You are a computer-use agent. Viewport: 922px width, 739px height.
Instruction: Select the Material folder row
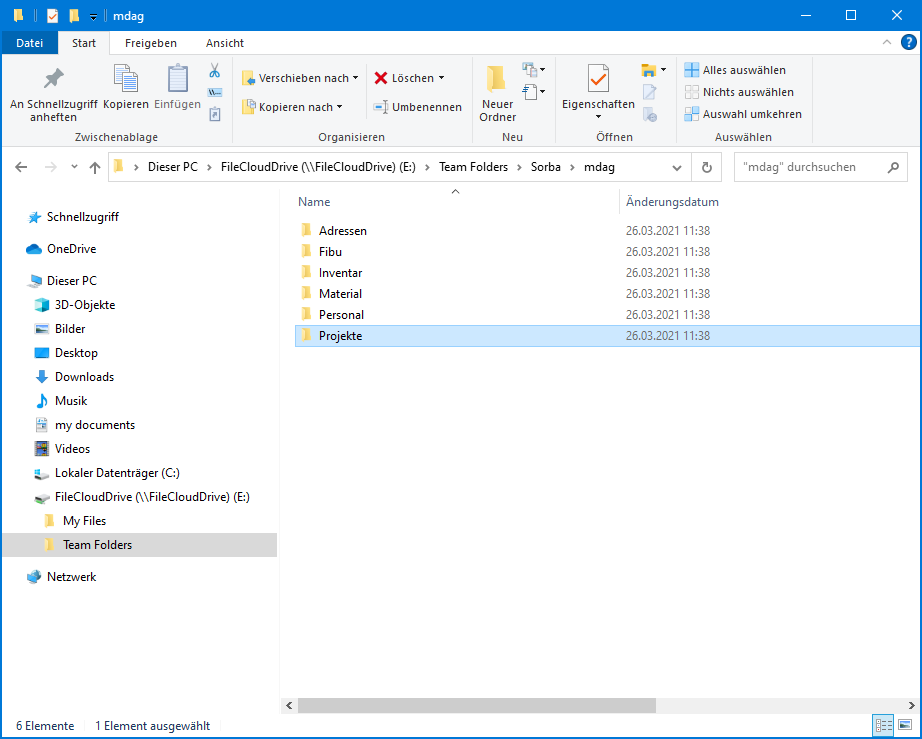[608, 293]
